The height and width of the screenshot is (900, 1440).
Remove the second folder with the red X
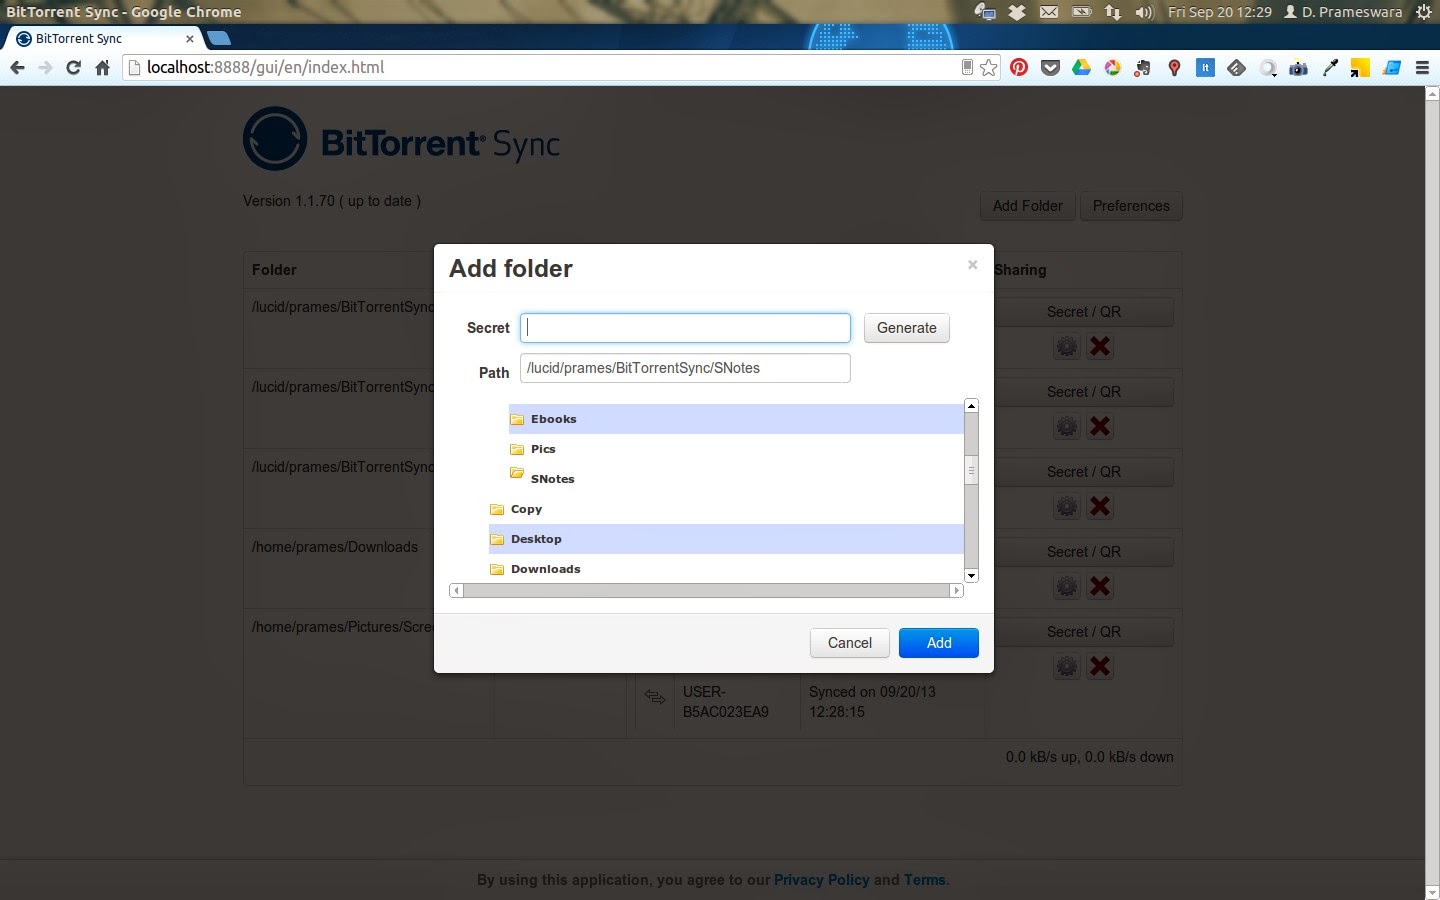tap(1100, 427)
